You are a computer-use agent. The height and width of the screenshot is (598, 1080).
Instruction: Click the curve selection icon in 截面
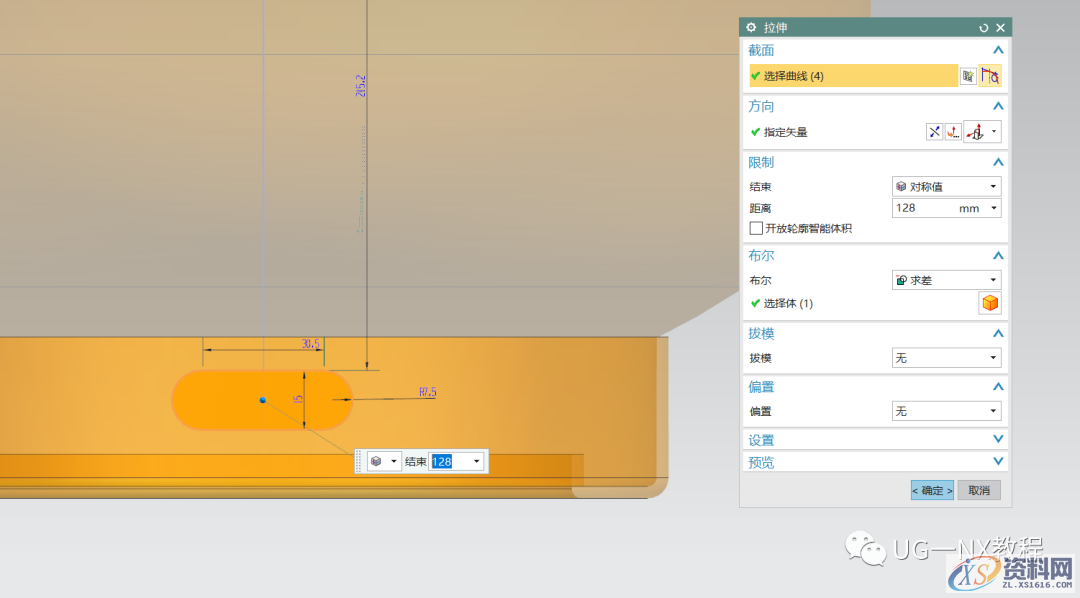click(990, 76)
